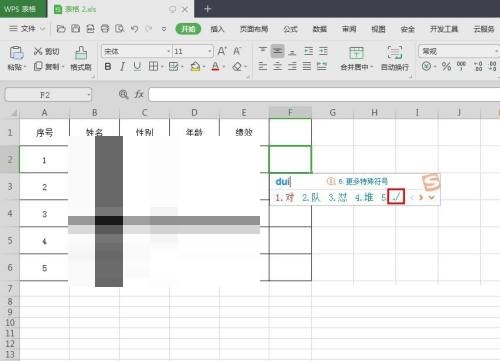Click the Save icon

pyautogui.click(x=76, y=29)
